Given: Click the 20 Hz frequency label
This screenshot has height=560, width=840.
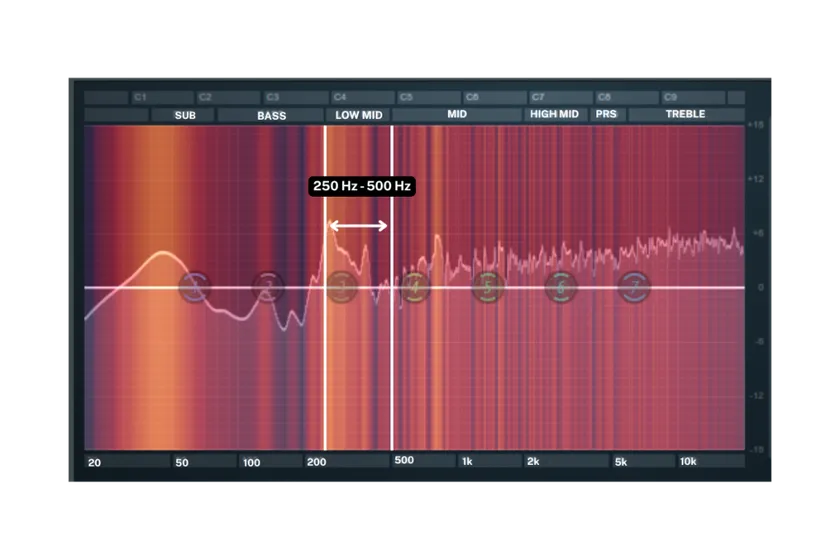Looking at the screenshot, I should click(94, 462).
